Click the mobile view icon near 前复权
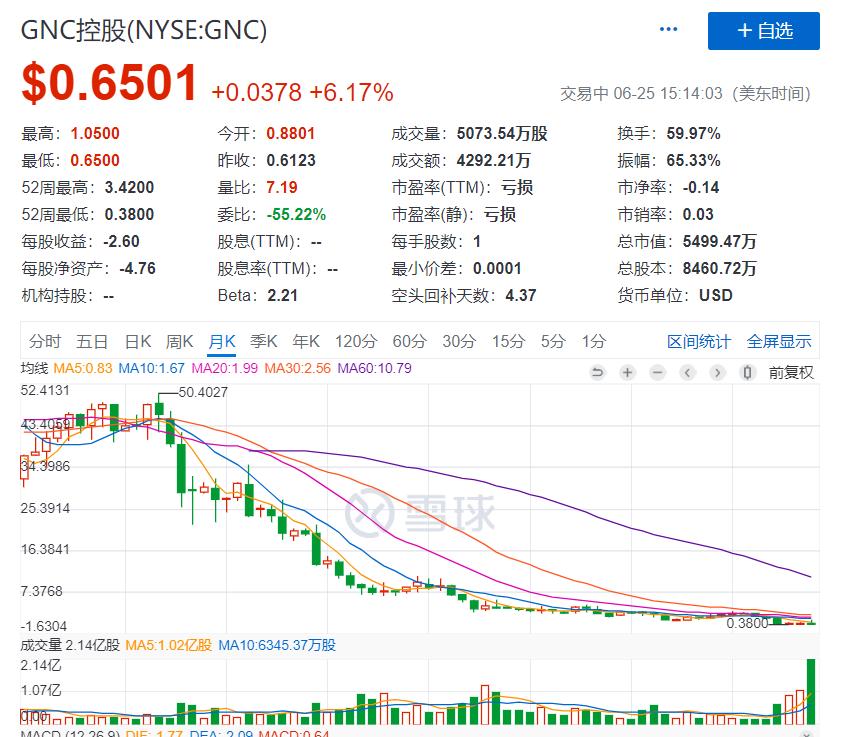The height and width of the screenshot is (737, 850). click(x=747, y=371)
